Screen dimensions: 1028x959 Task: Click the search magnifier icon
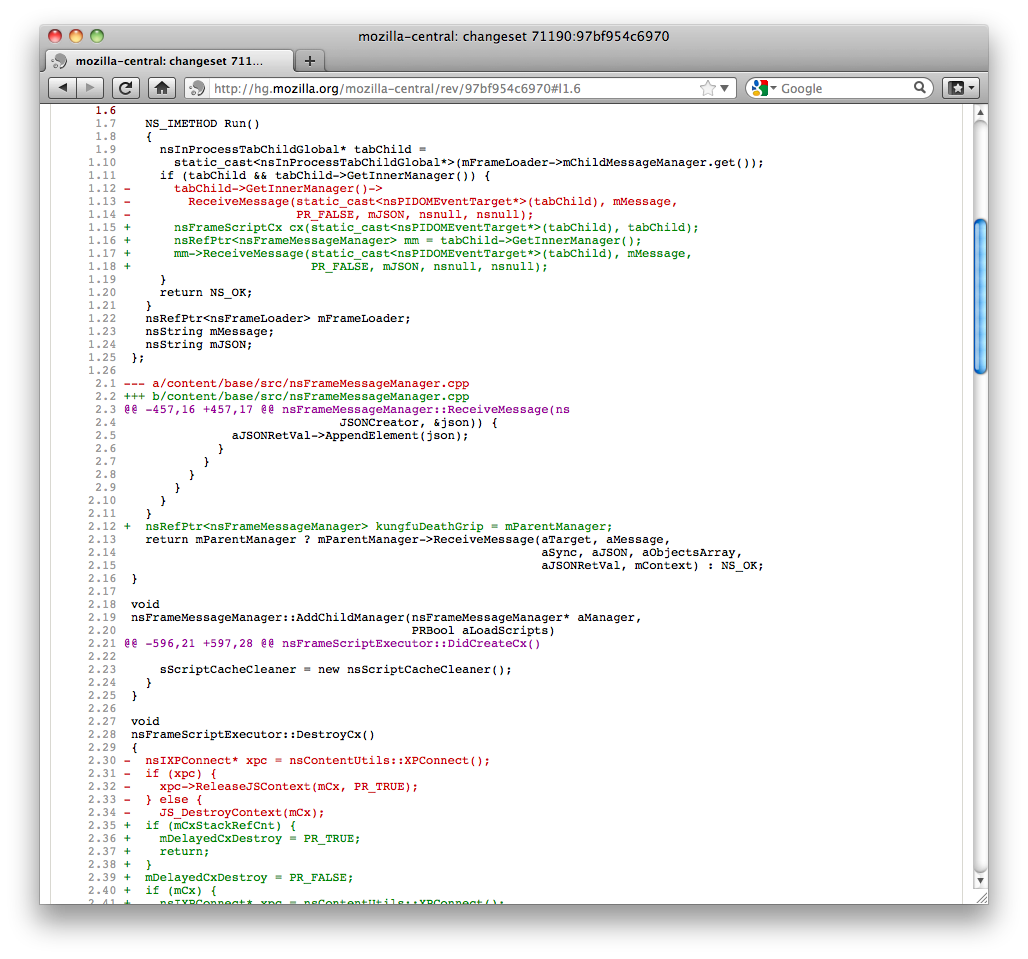pos(920,87)
